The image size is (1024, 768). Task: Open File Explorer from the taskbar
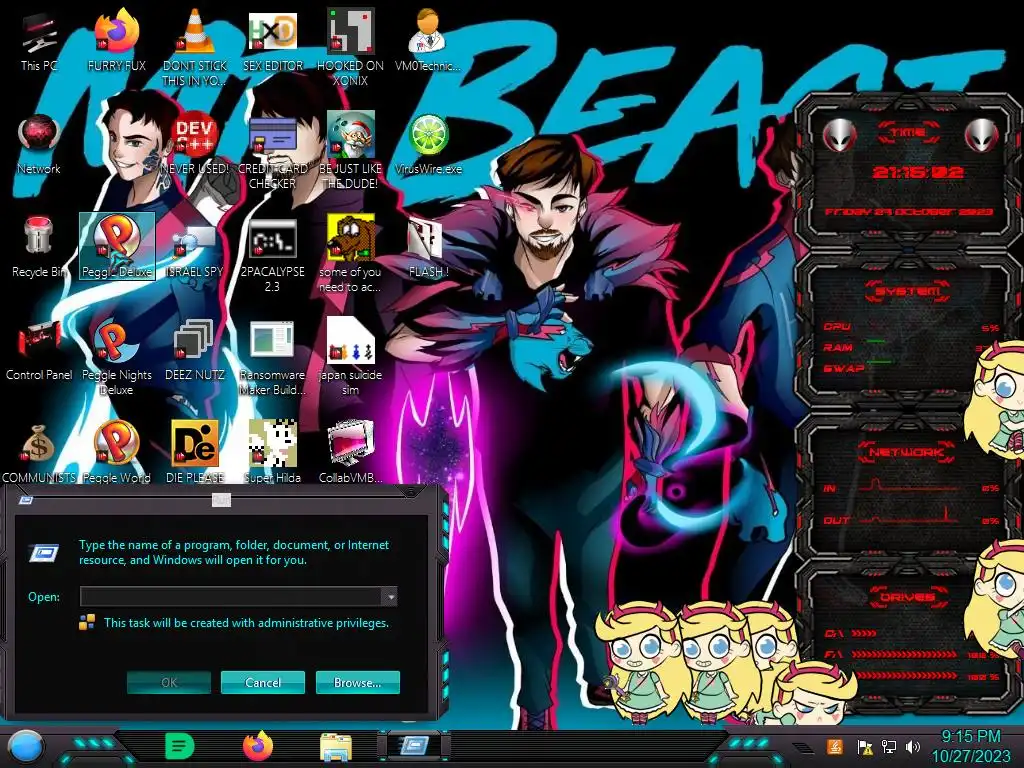pyautogui.click(x=336, y=746)
